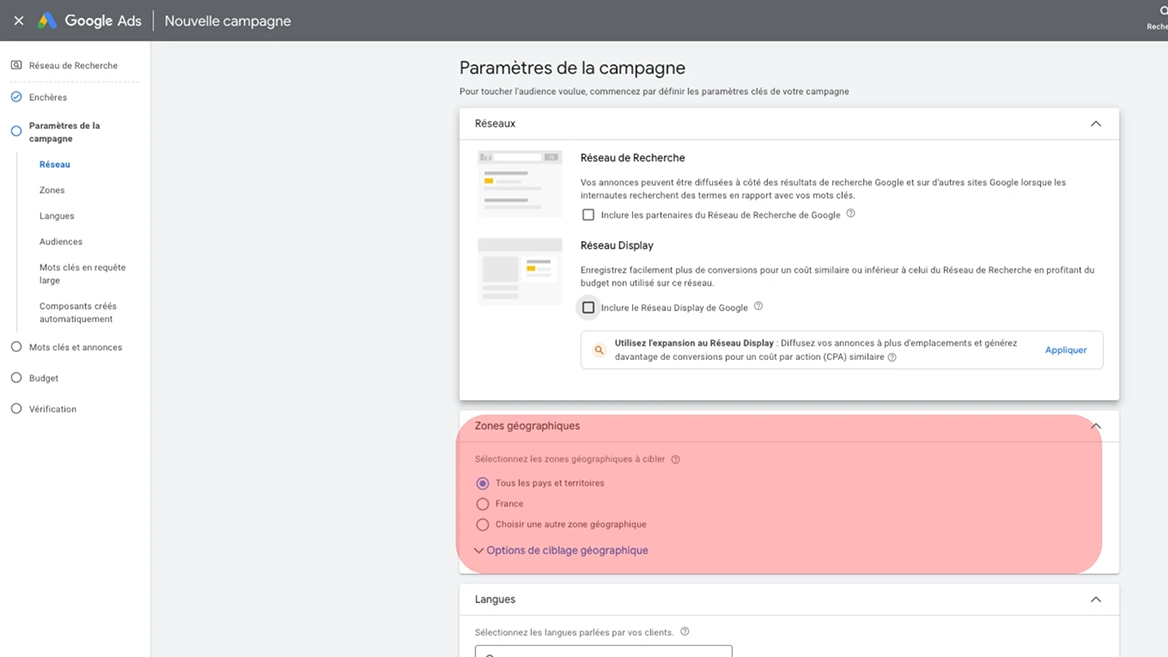Image resolution: width=1168 pixels, height=657 pixels.
Task: Jump to Composants créés automatiquement
Action: point(77,312)
